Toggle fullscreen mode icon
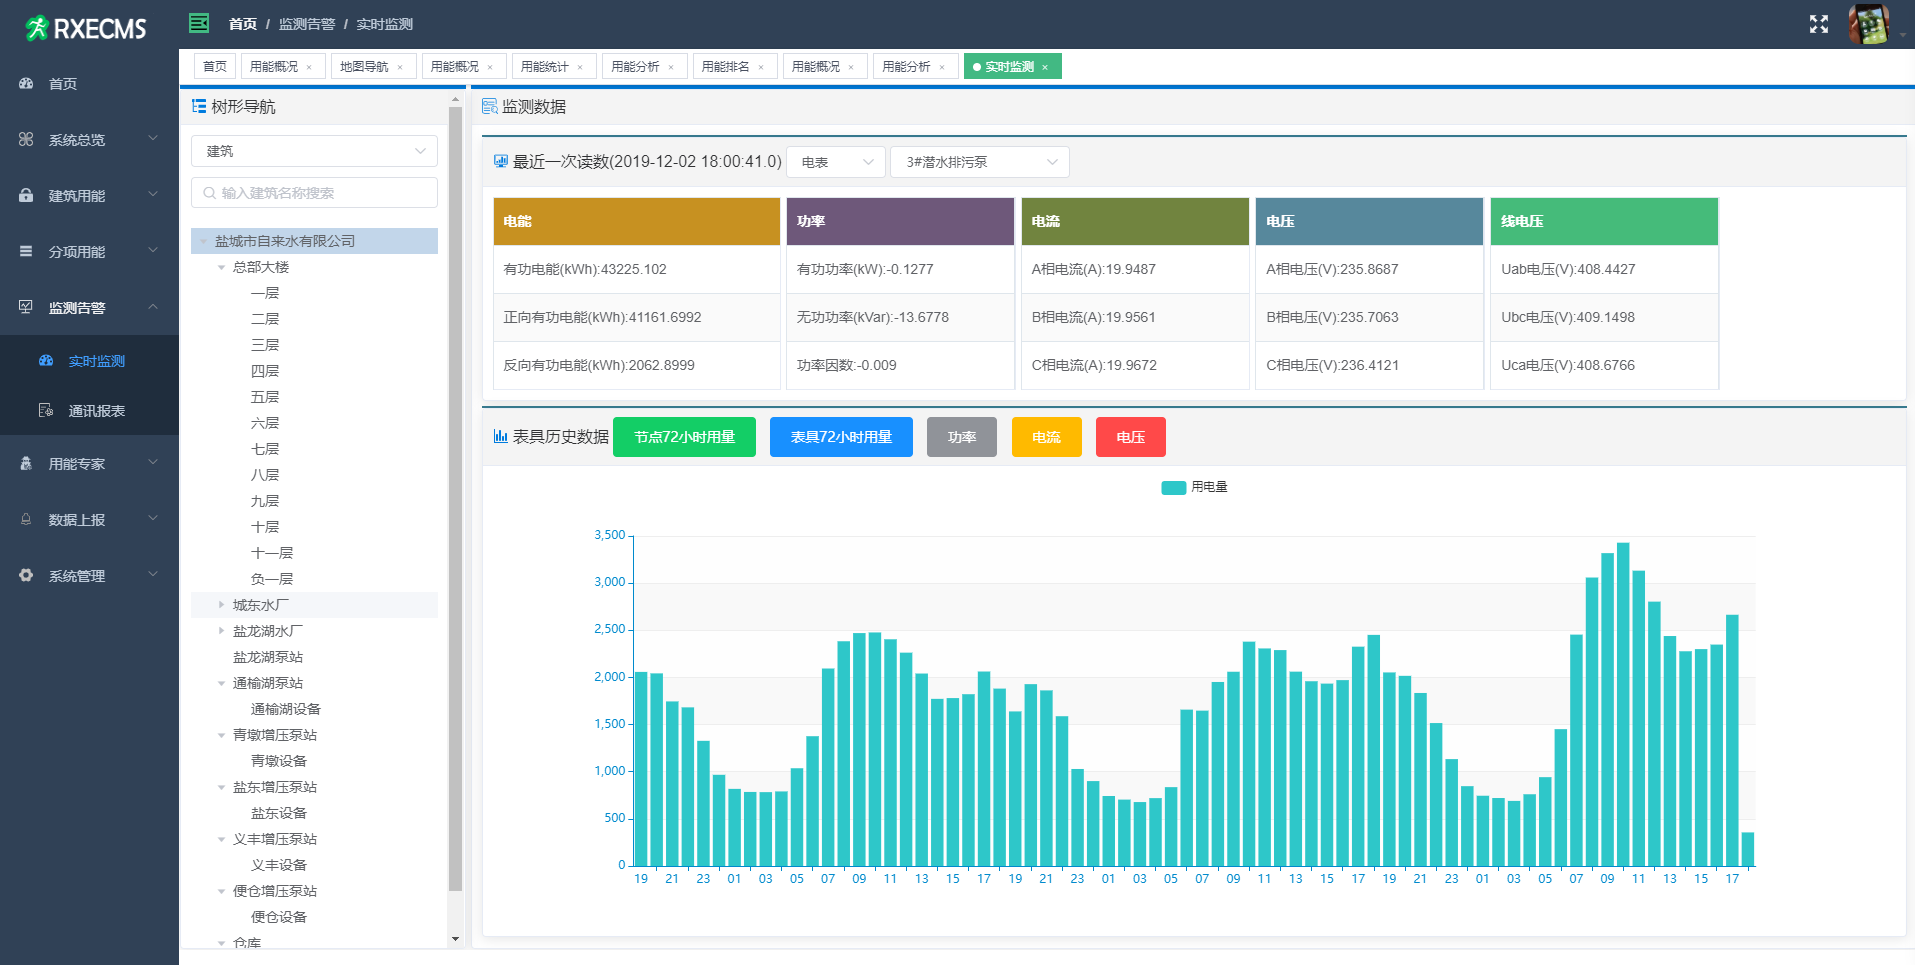The image size is (1915, 965). tap(1818, 24)
